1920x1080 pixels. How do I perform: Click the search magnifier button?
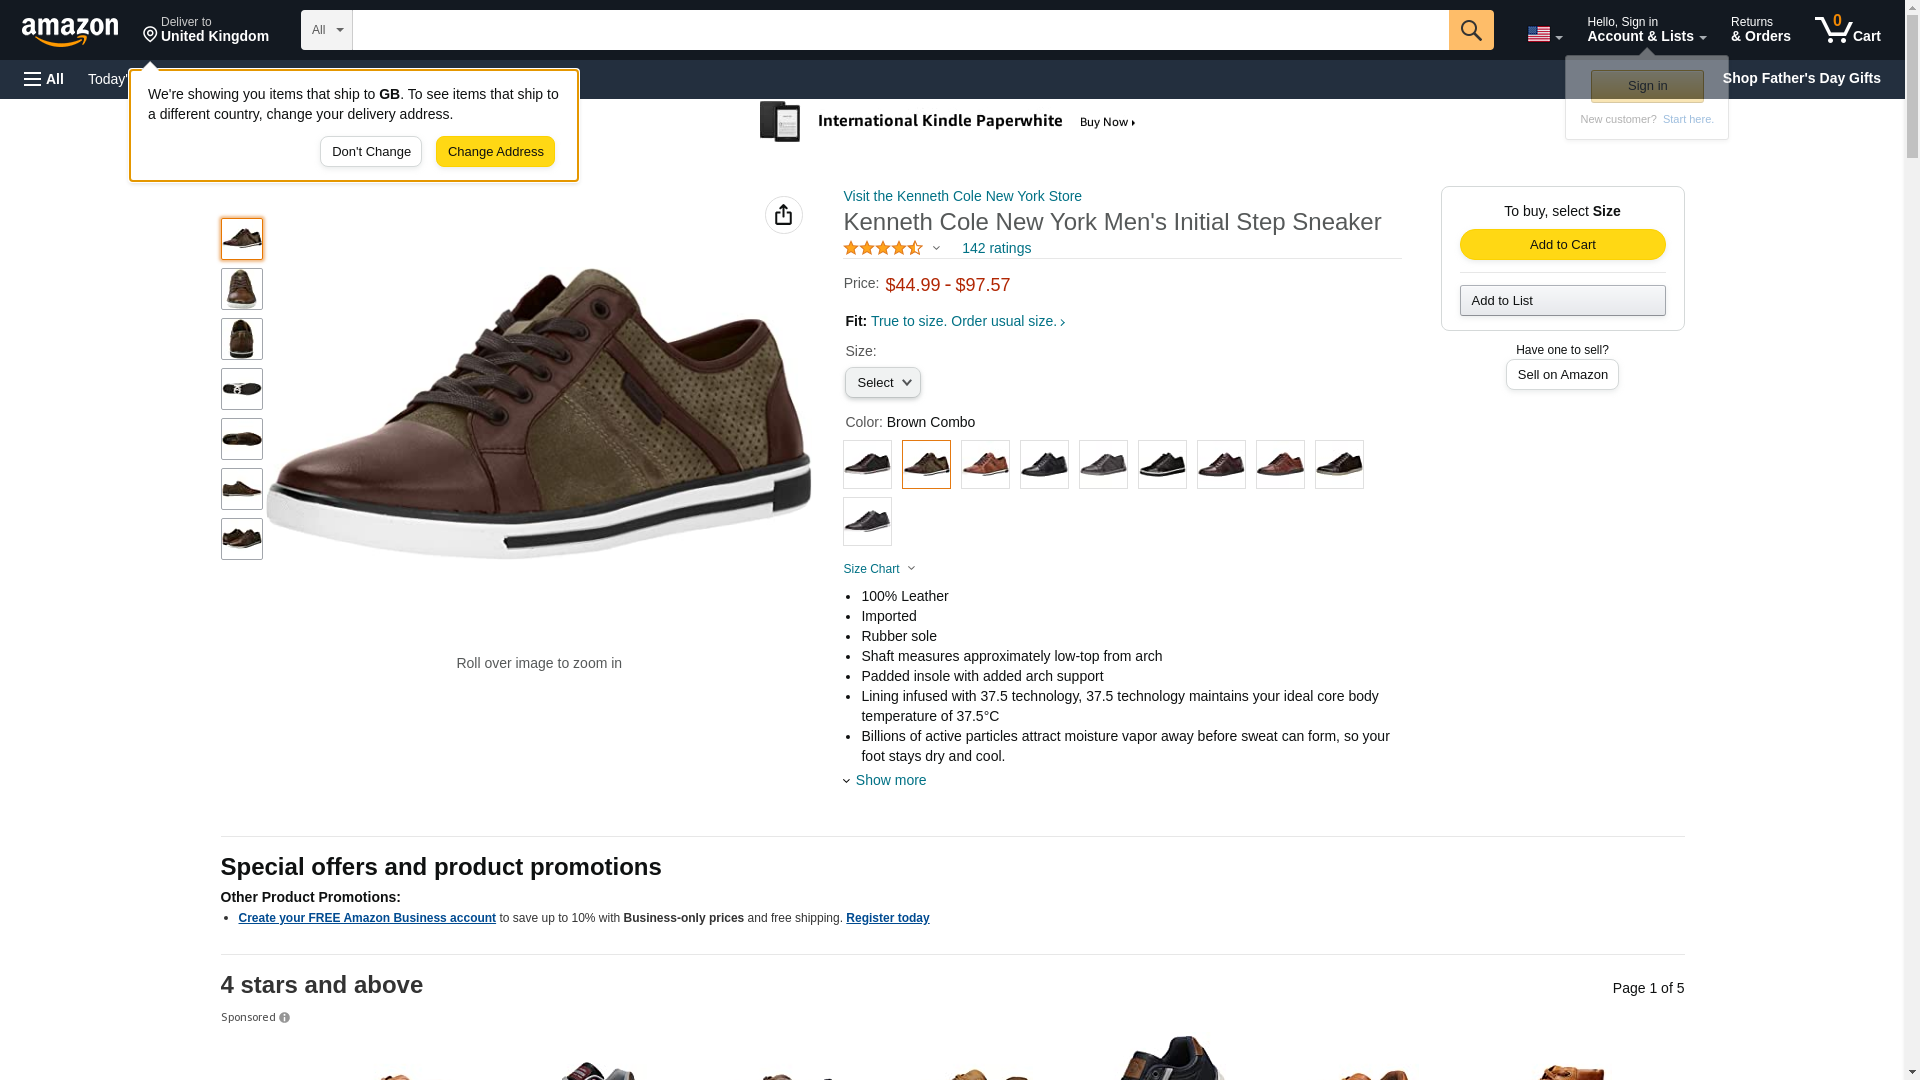point(1470,30)
